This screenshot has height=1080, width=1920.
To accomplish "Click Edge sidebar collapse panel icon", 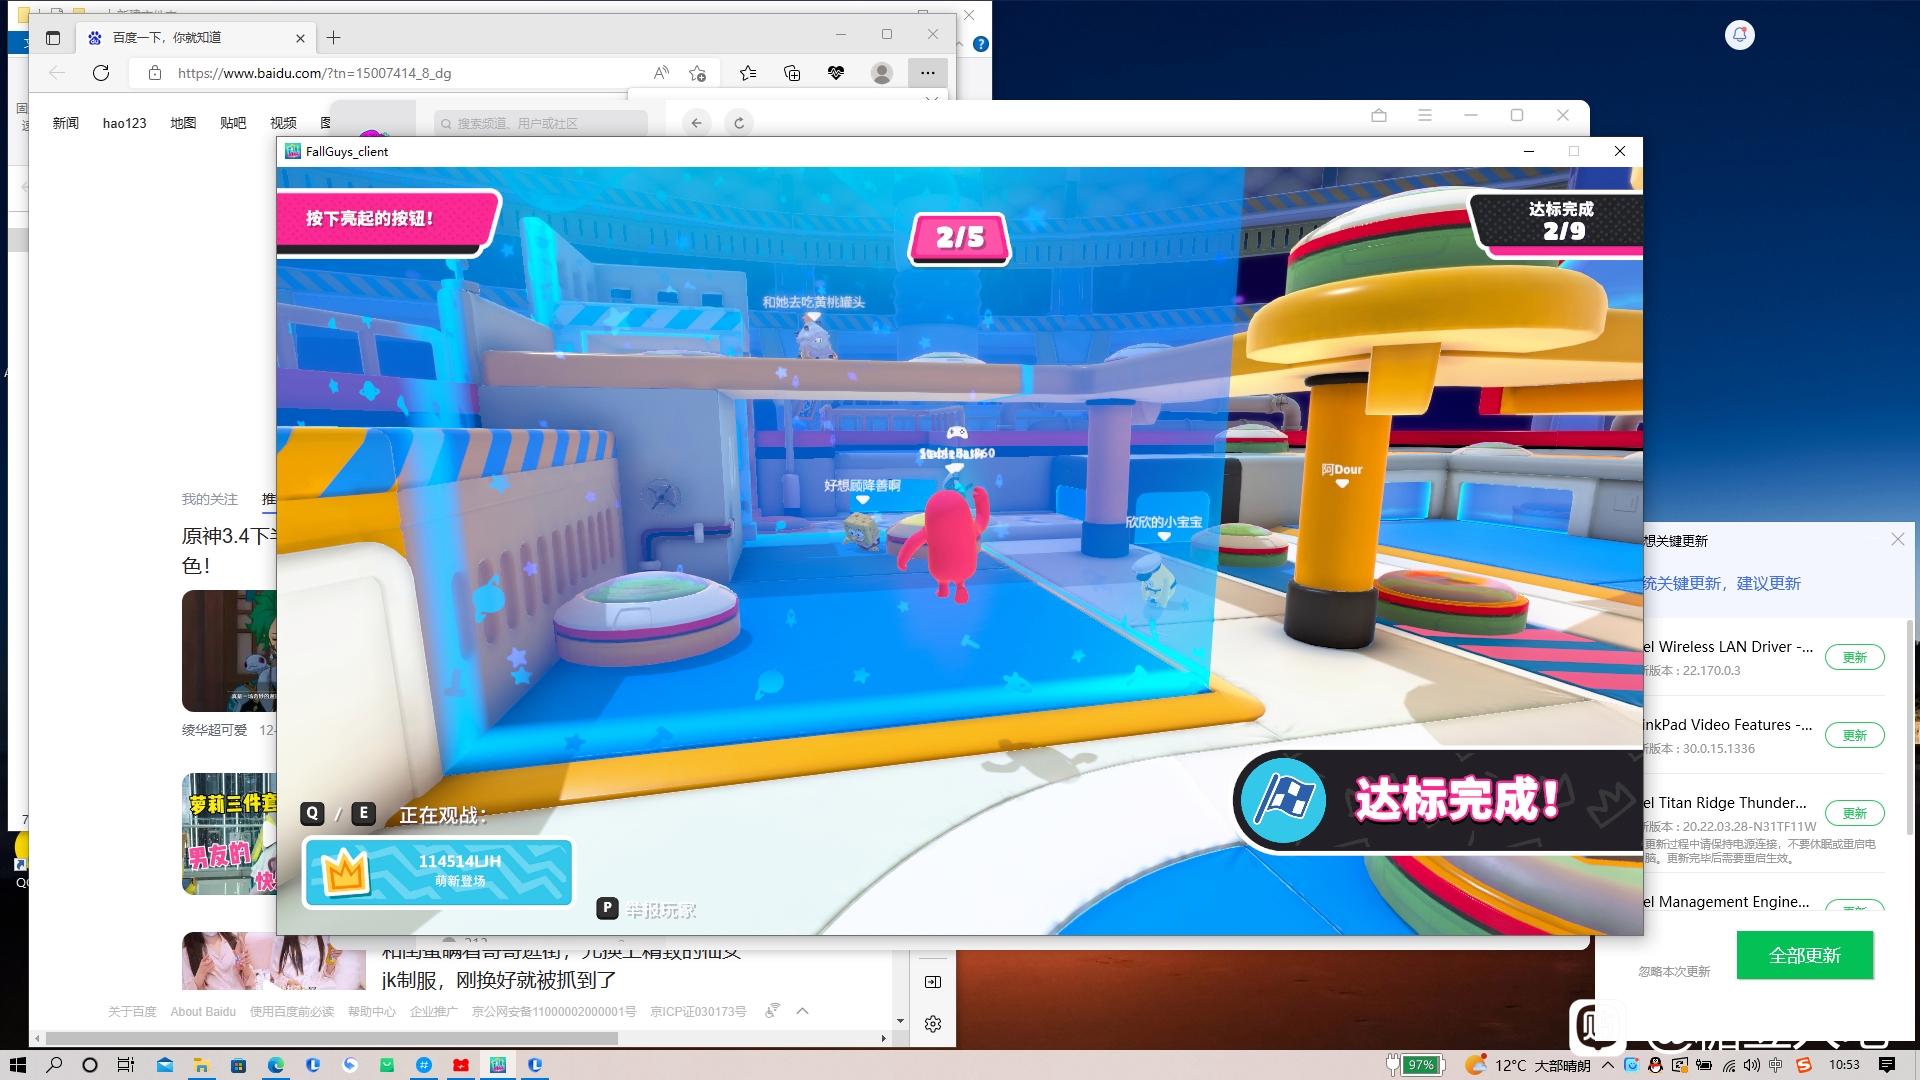I will (933, 982).
